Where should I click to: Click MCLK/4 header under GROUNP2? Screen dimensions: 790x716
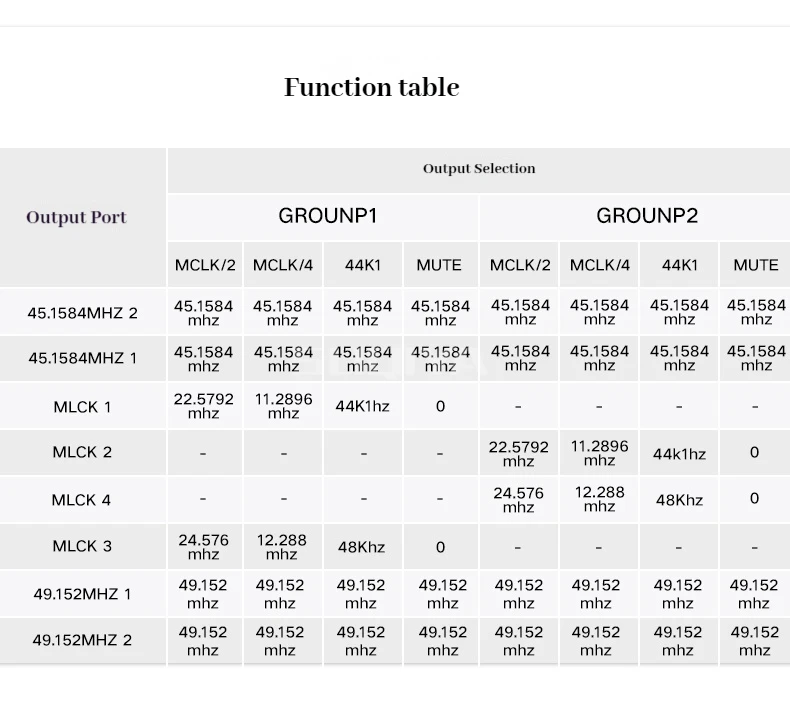tap(599, 265)
